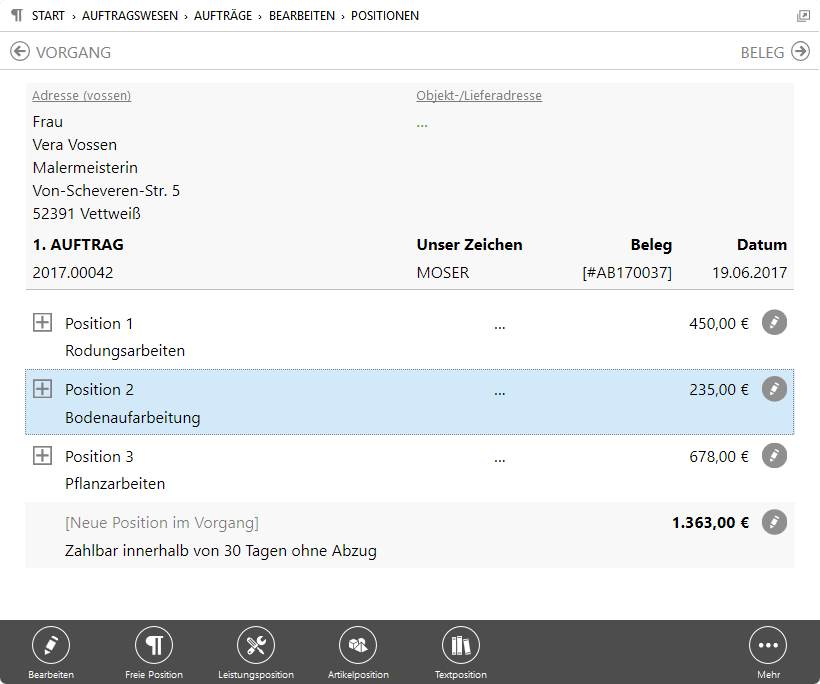The height and width of the screenshot is (684, 820).
Task: Edit Position 3 with its pencil icon
Action: [x=774, y=456]
